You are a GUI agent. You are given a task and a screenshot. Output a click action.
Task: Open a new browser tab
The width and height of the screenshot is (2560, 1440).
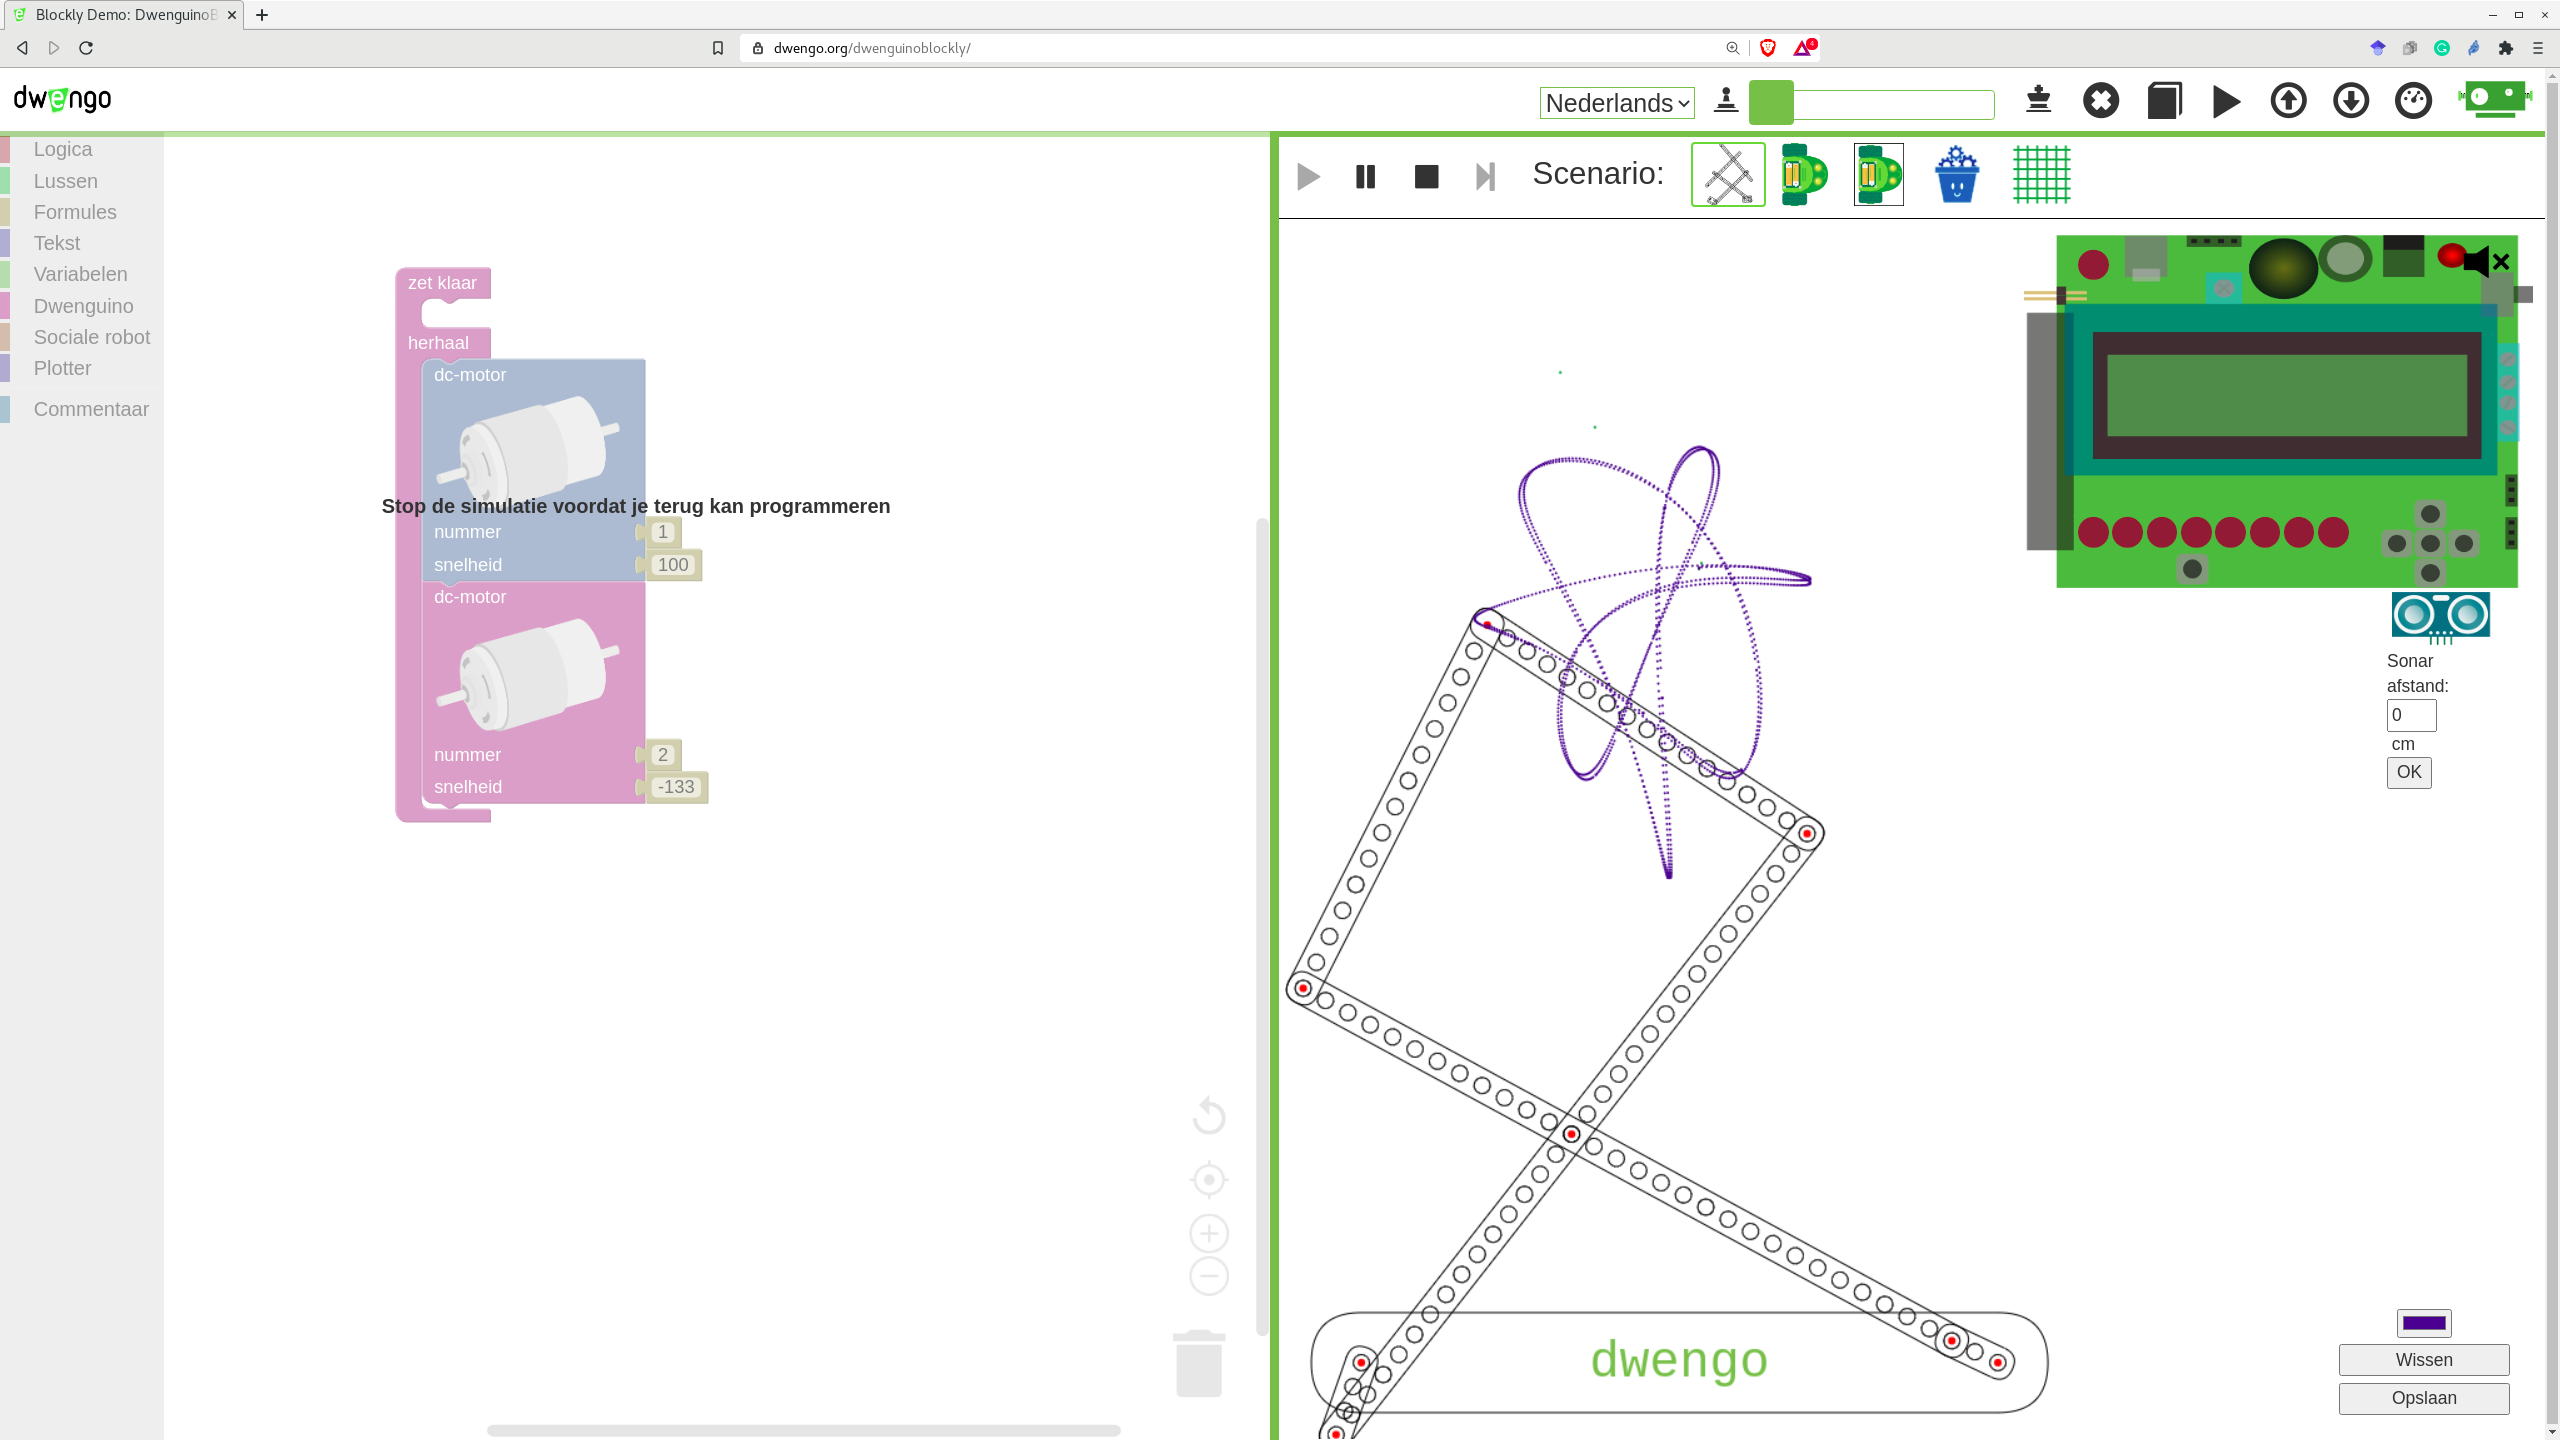262,15
